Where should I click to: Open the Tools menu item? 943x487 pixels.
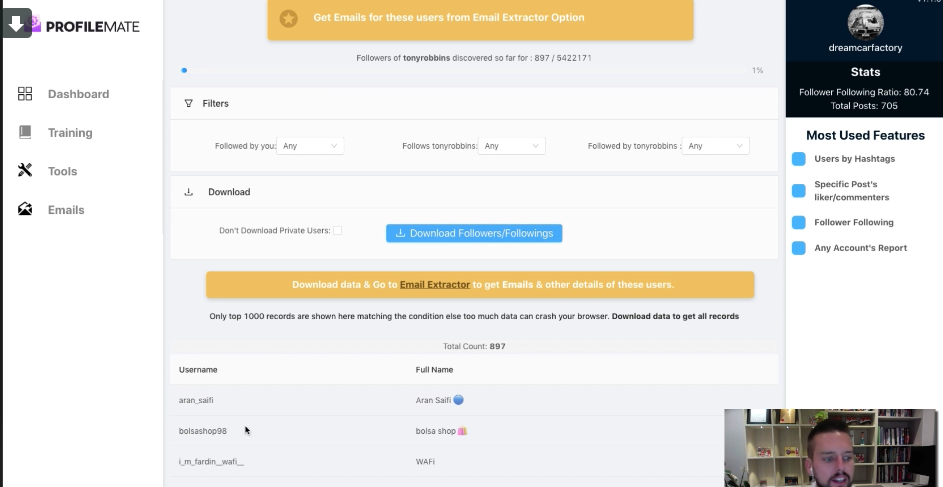point(63,171)
